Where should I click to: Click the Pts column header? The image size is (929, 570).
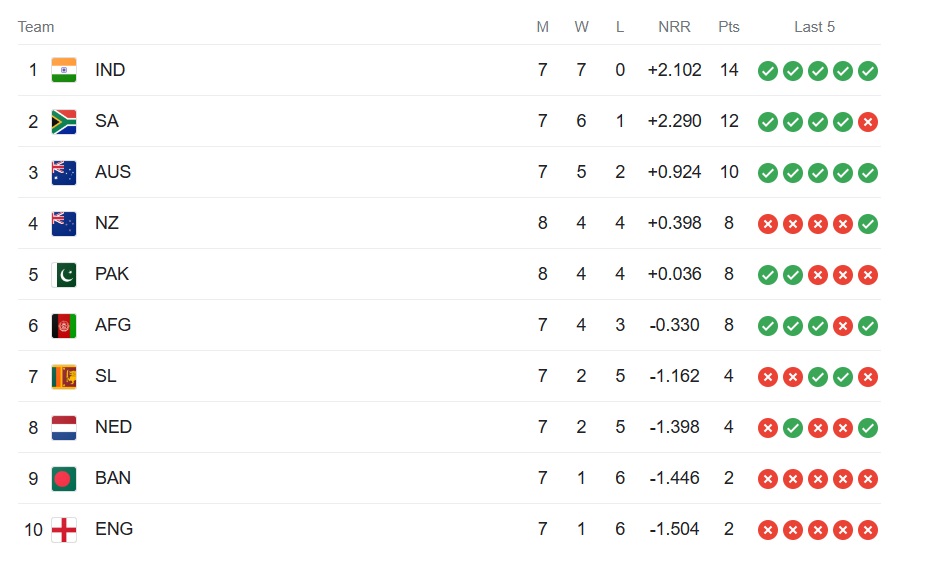coord(729,27)
